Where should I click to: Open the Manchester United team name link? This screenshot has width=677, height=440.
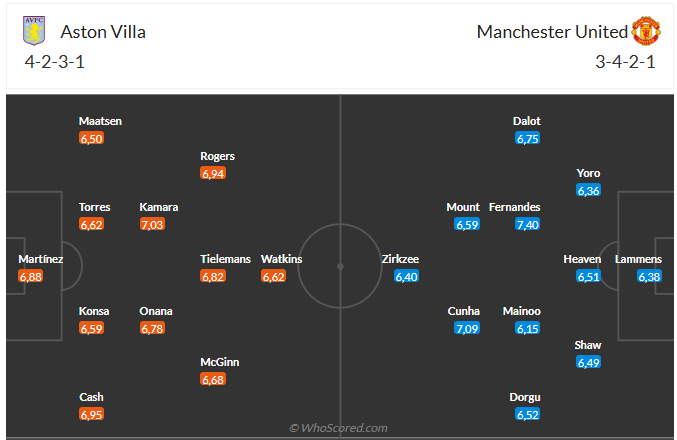pyautogui.click(x=552, y=32)
